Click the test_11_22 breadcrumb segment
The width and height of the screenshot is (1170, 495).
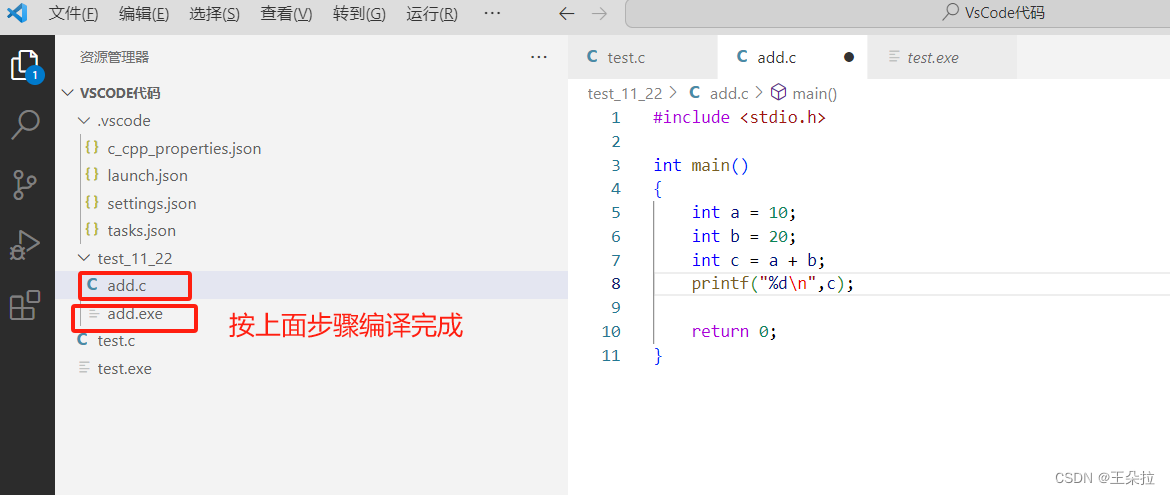625,93
